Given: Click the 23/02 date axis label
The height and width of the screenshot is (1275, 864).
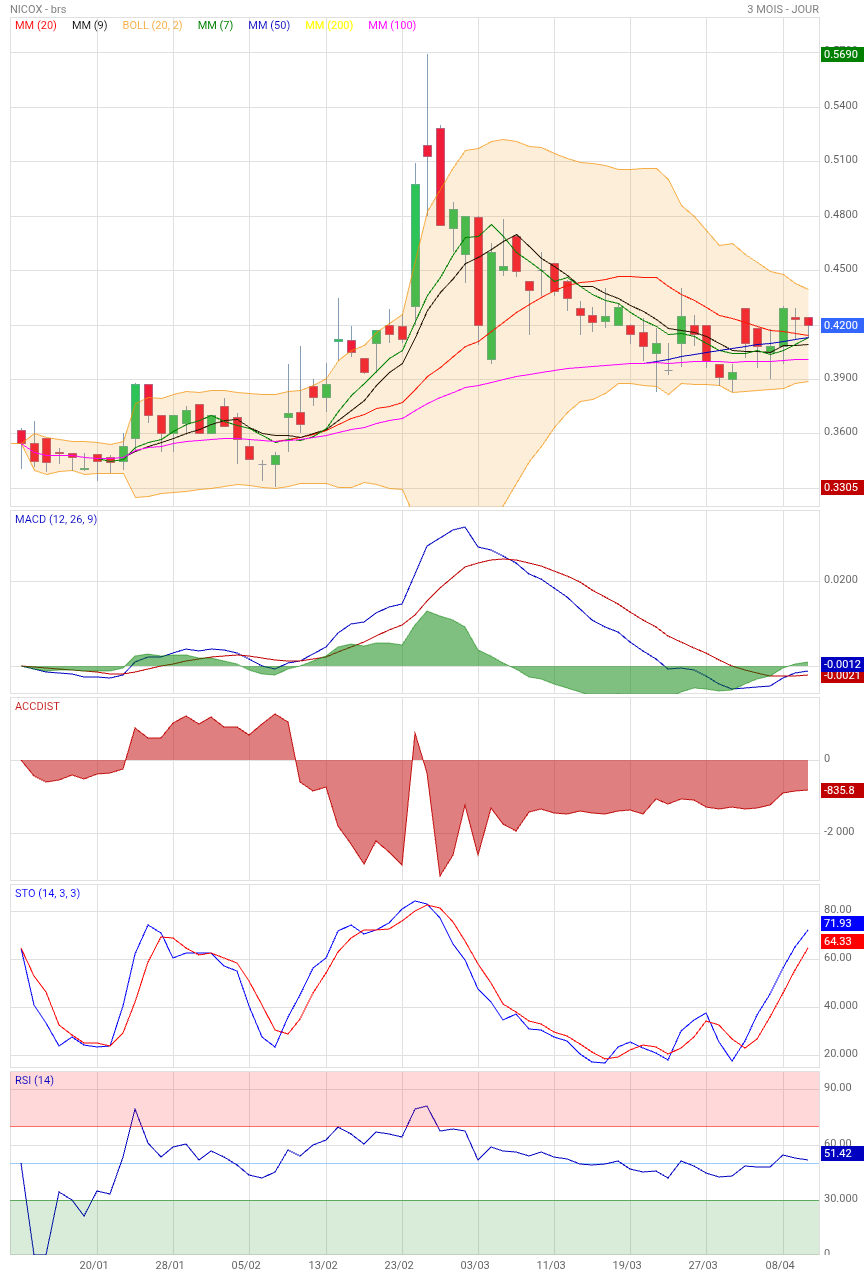Looking at the screenshot, I should (x=399, y=1265).
